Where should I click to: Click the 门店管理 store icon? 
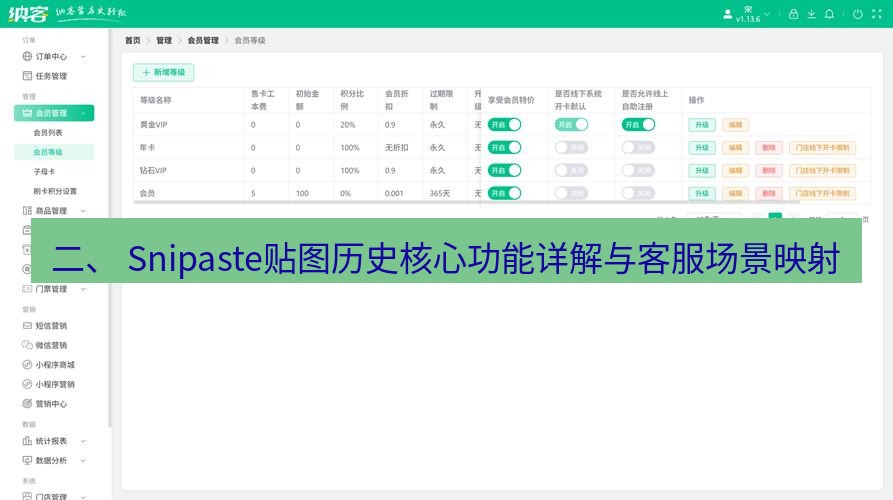[x=27, y=496]
